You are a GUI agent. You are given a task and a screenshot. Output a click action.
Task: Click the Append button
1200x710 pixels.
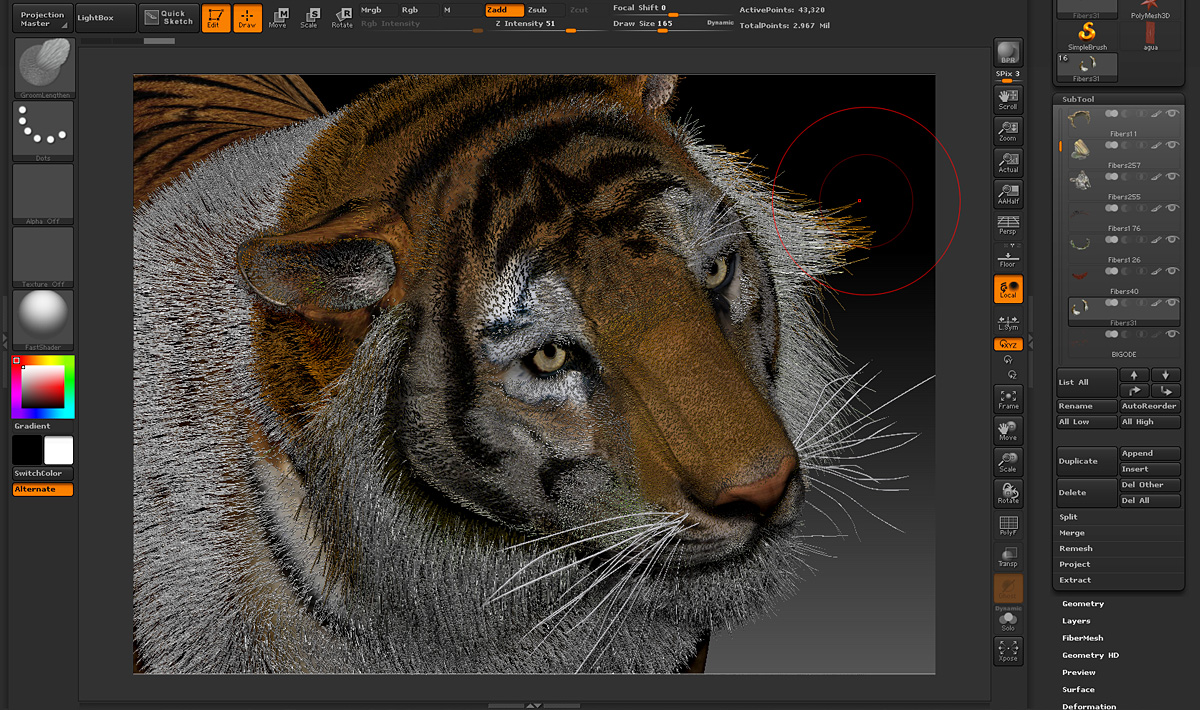pos(1150,453)
